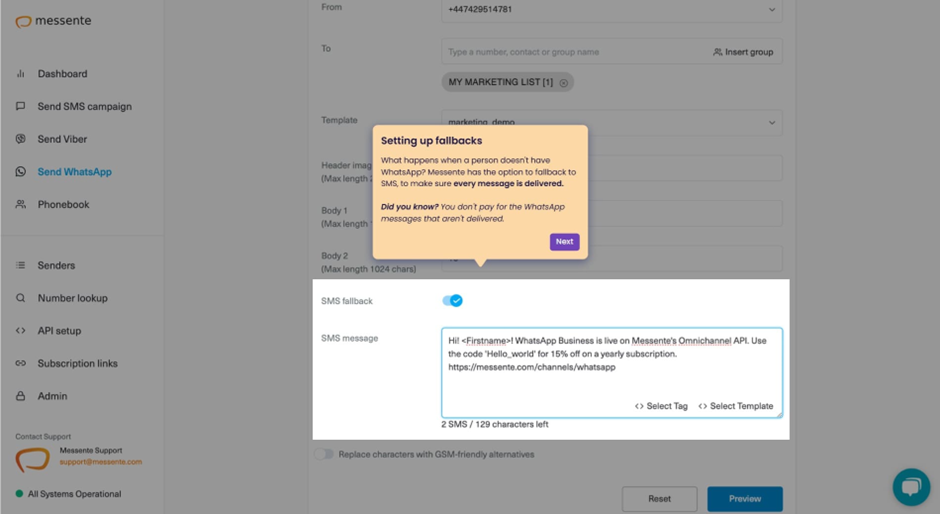Click the Messente Support avatar logo

point(32,460)
